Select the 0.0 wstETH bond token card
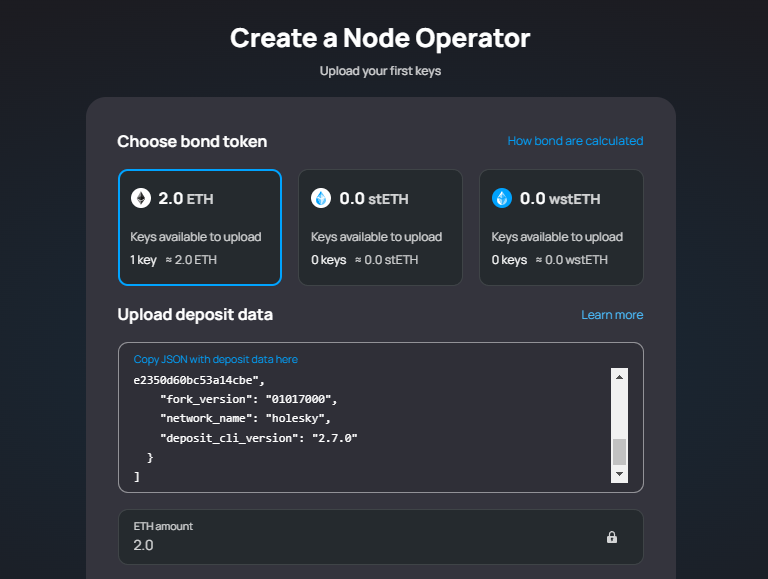 (561, 227)
